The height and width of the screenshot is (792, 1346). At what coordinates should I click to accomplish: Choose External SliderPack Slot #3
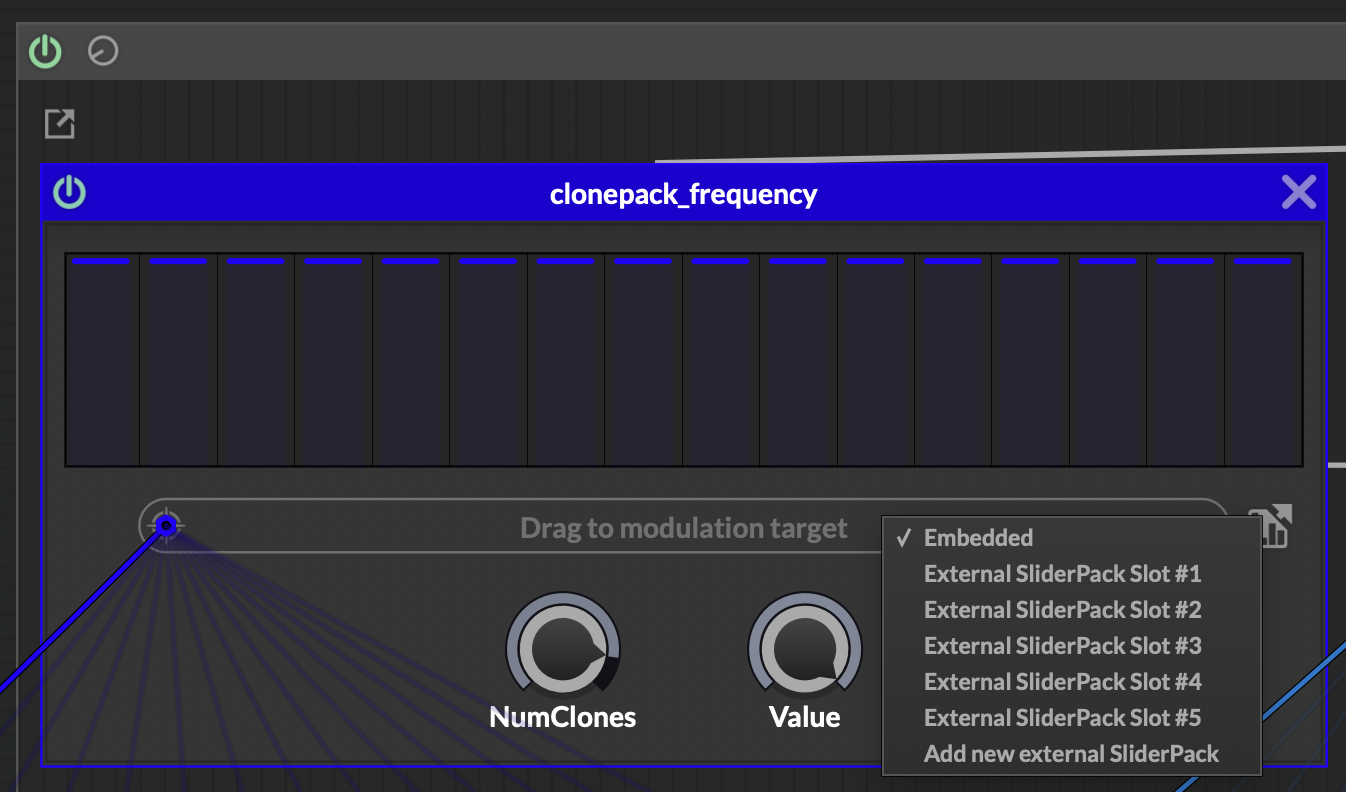click(1072, 646)
